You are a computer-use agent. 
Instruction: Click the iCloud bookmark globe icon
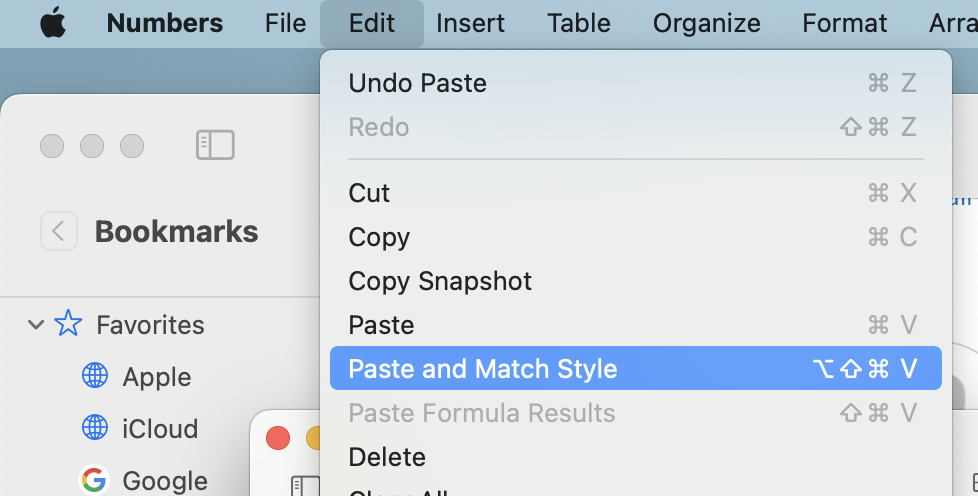[x=95, y=428]
